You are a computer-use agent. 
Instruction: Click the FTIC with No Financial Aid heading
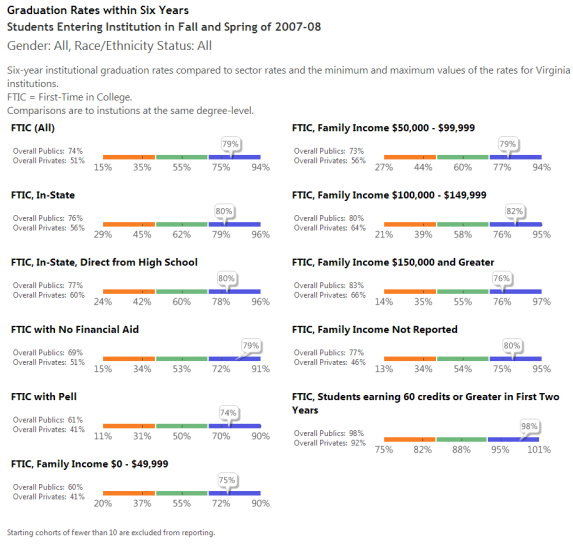click(75, 330)
